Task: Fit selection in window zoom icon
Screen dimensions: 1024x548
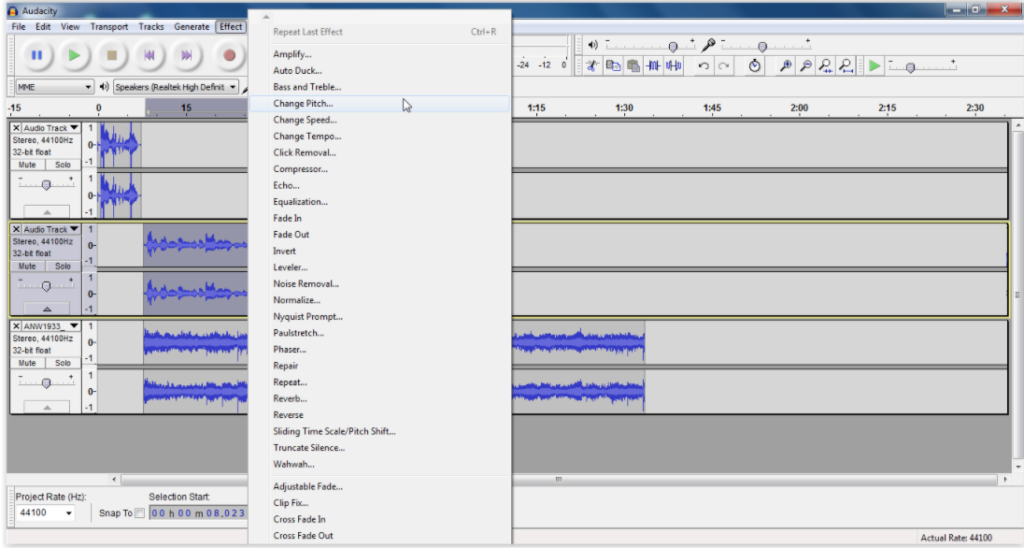Action: click(826, 65)
